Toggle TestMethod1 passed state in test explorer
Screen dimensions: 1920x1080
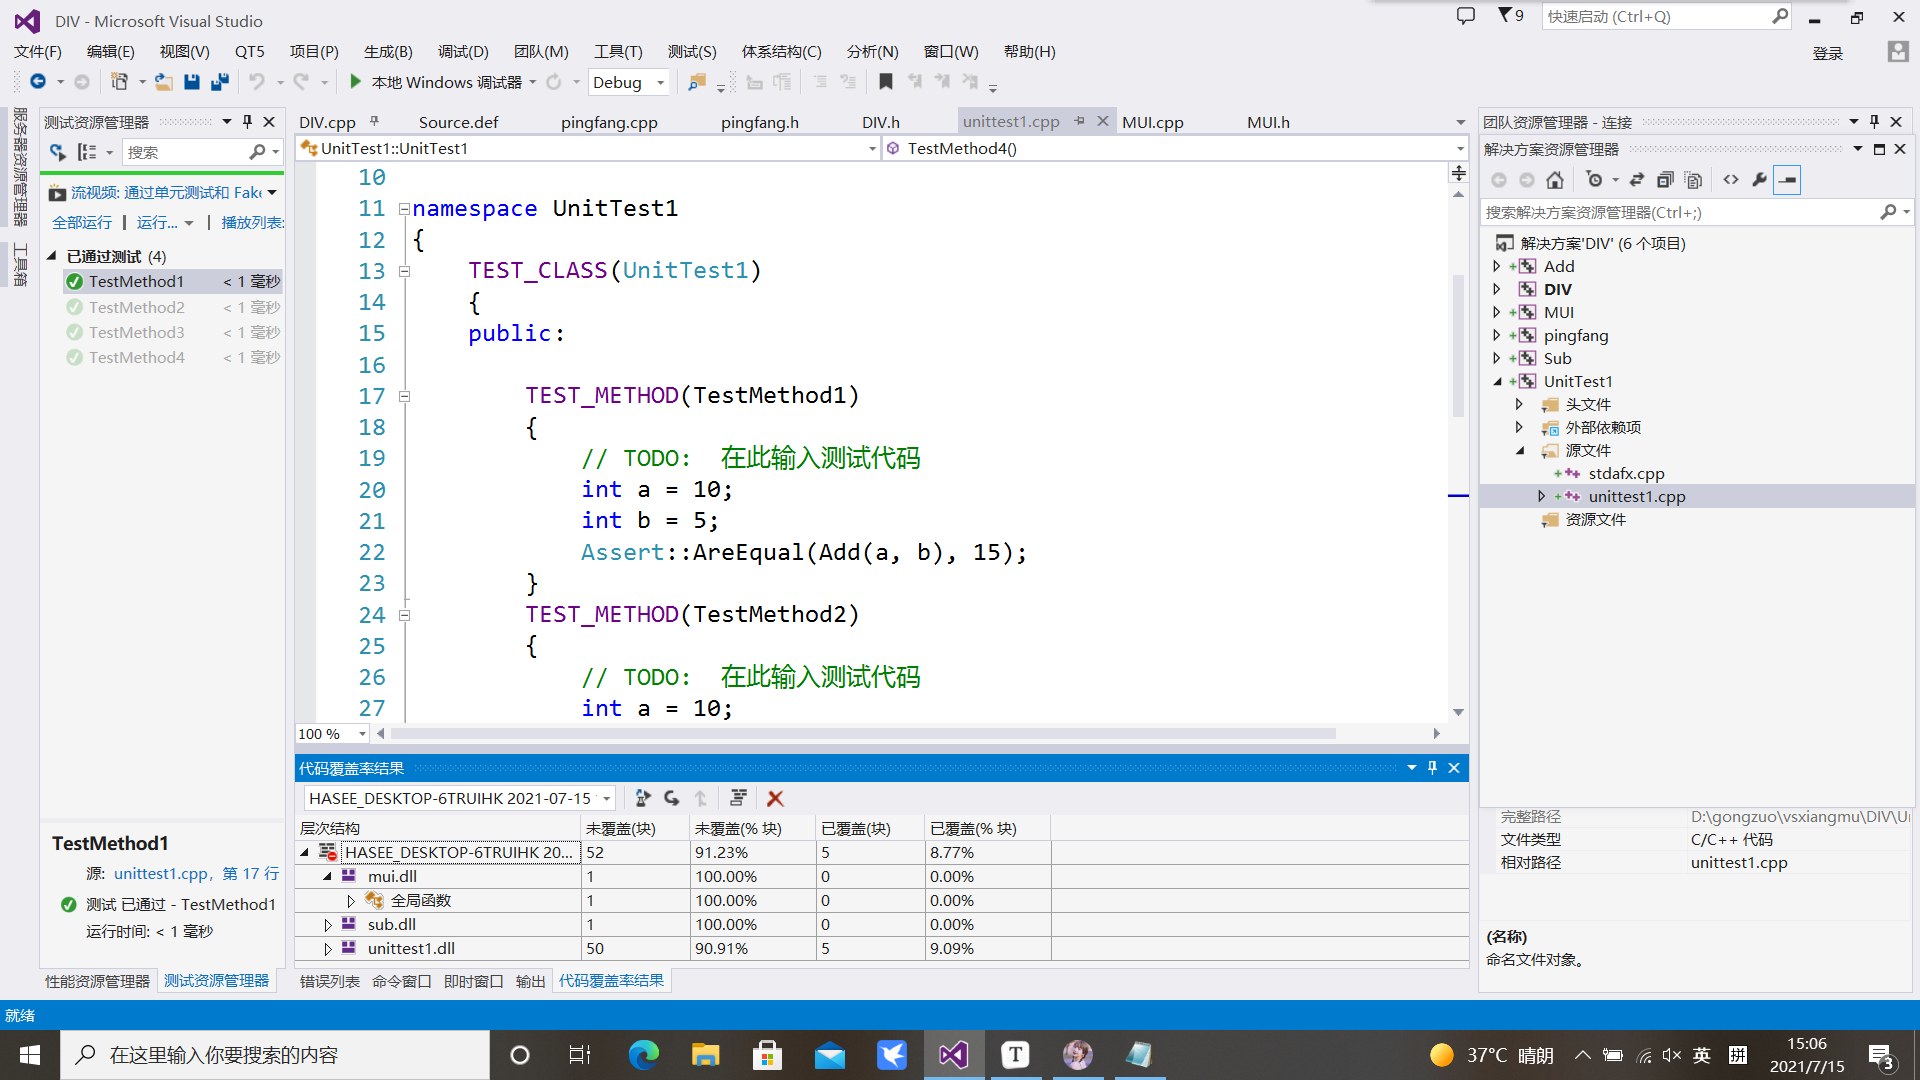pos(137,281)
